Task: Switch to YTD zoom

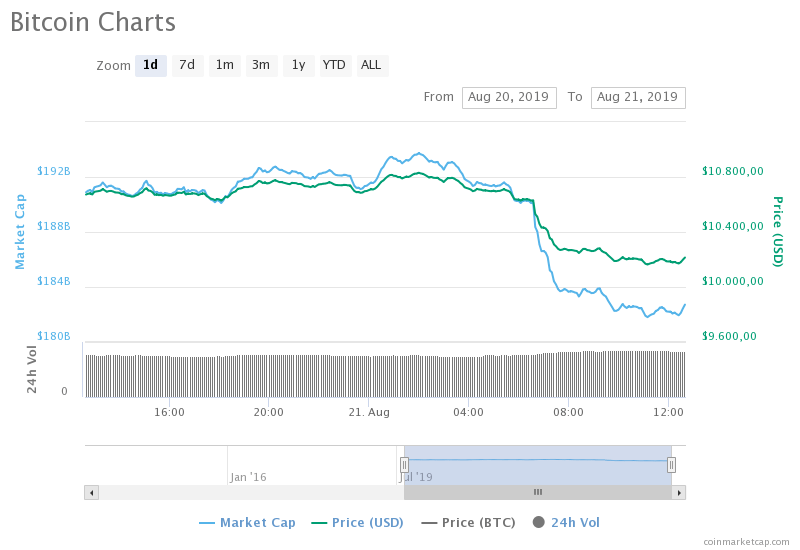Action: tap(334, 65)
